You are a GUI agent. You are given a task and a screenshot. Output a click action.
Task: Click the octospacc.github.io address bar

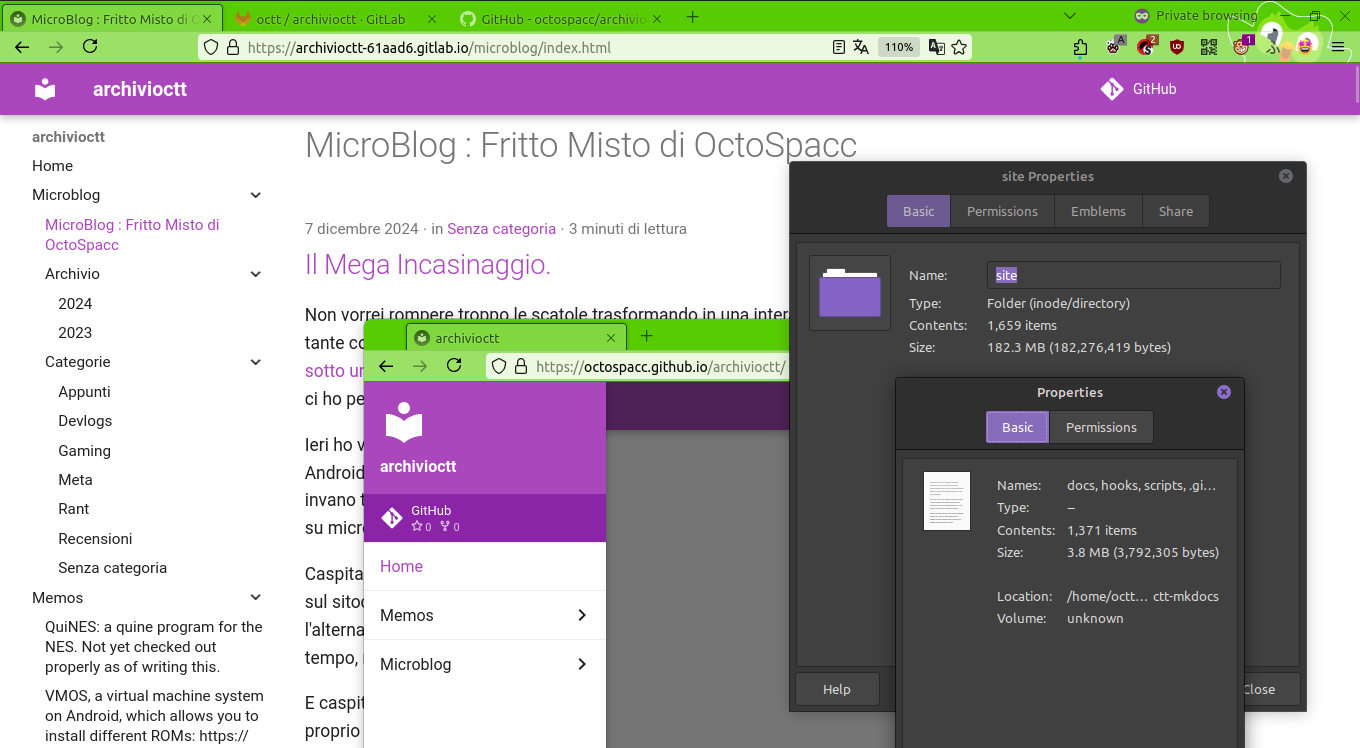[x=637, y=367]
